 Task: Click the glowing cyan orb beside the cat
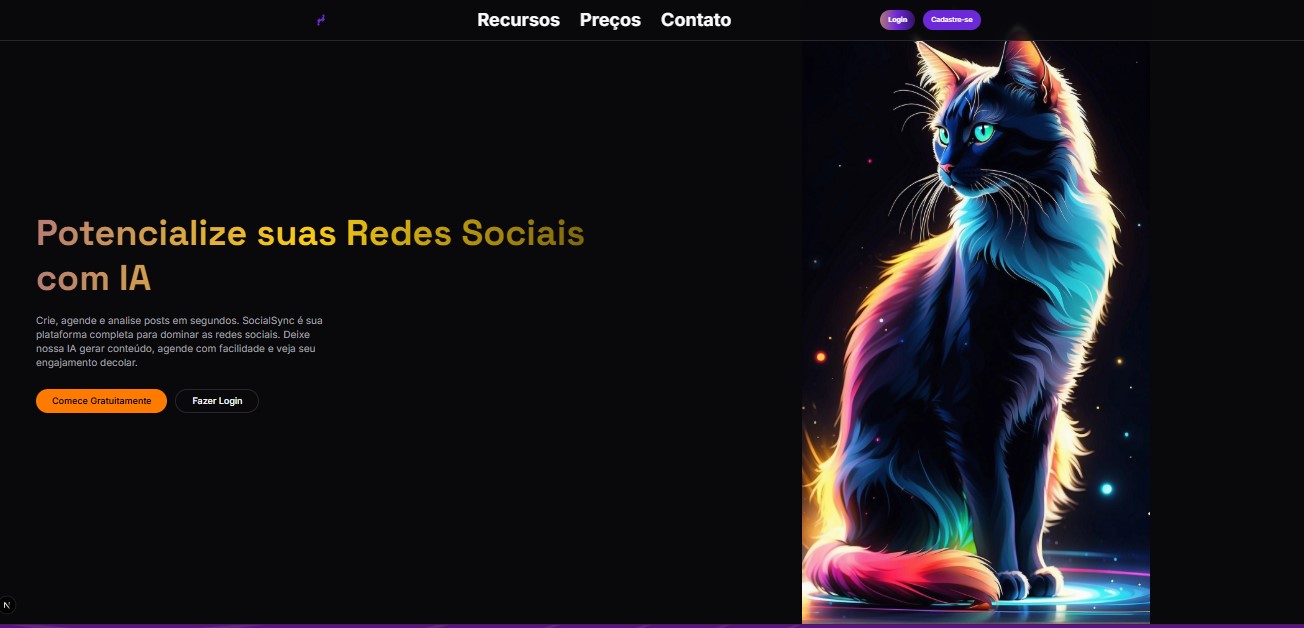[1106, 489]
